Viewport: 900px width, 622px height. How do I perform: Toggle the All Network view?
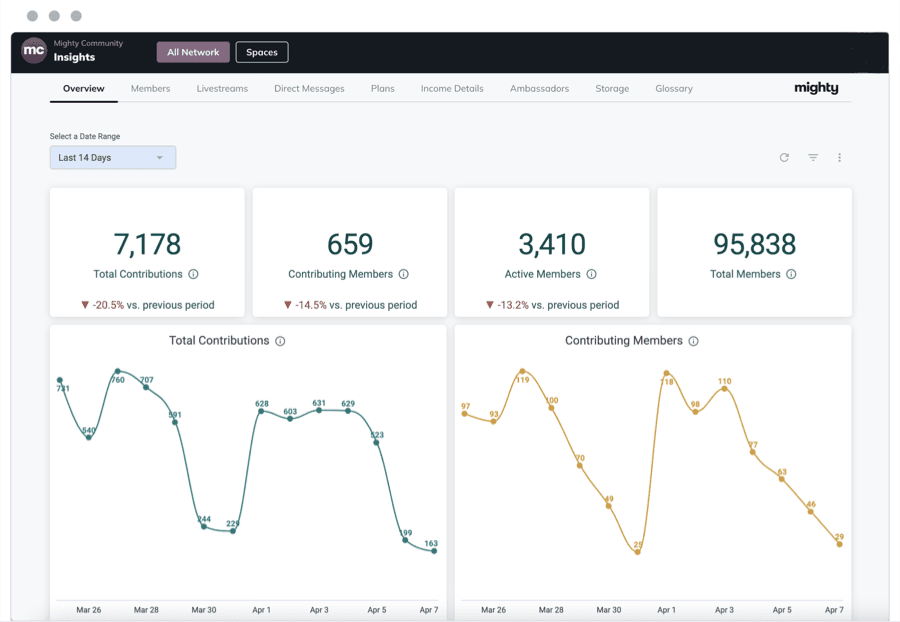pyautogui.click(x=193, y=52)
